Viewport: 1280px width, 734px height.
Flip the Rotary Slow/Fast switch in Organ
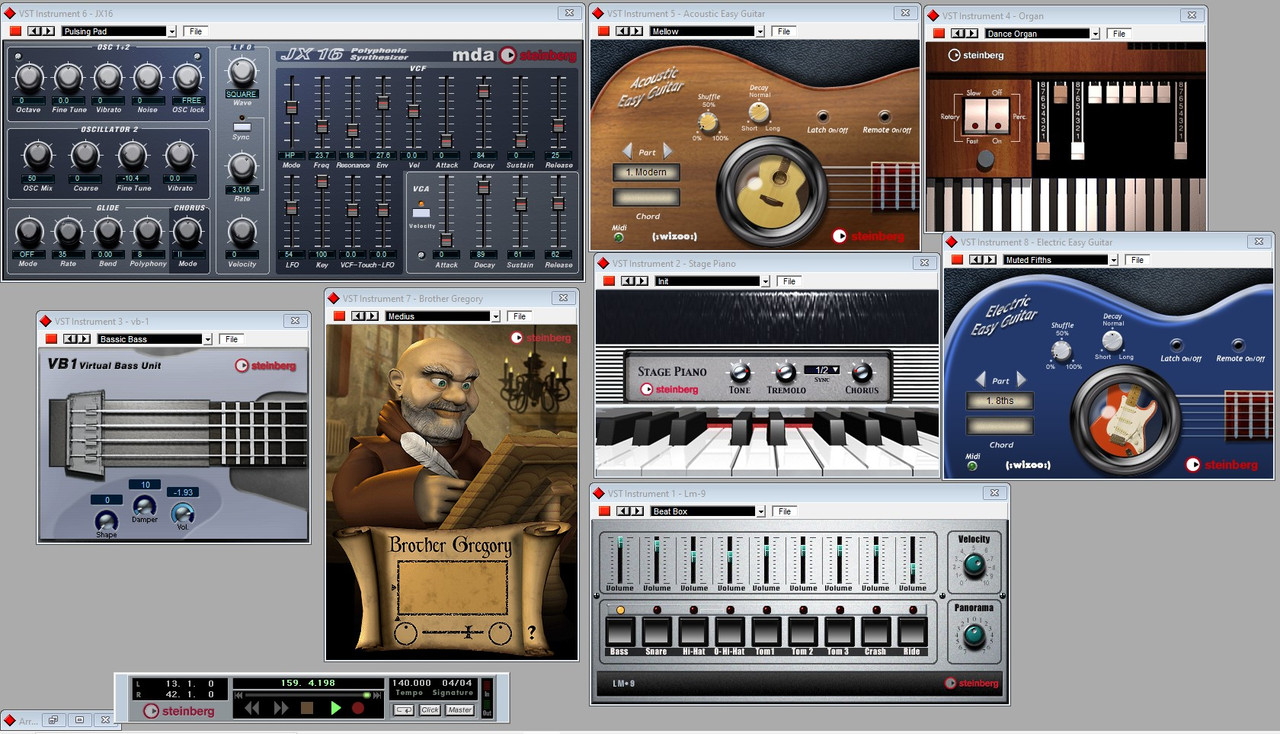point(975,118)
